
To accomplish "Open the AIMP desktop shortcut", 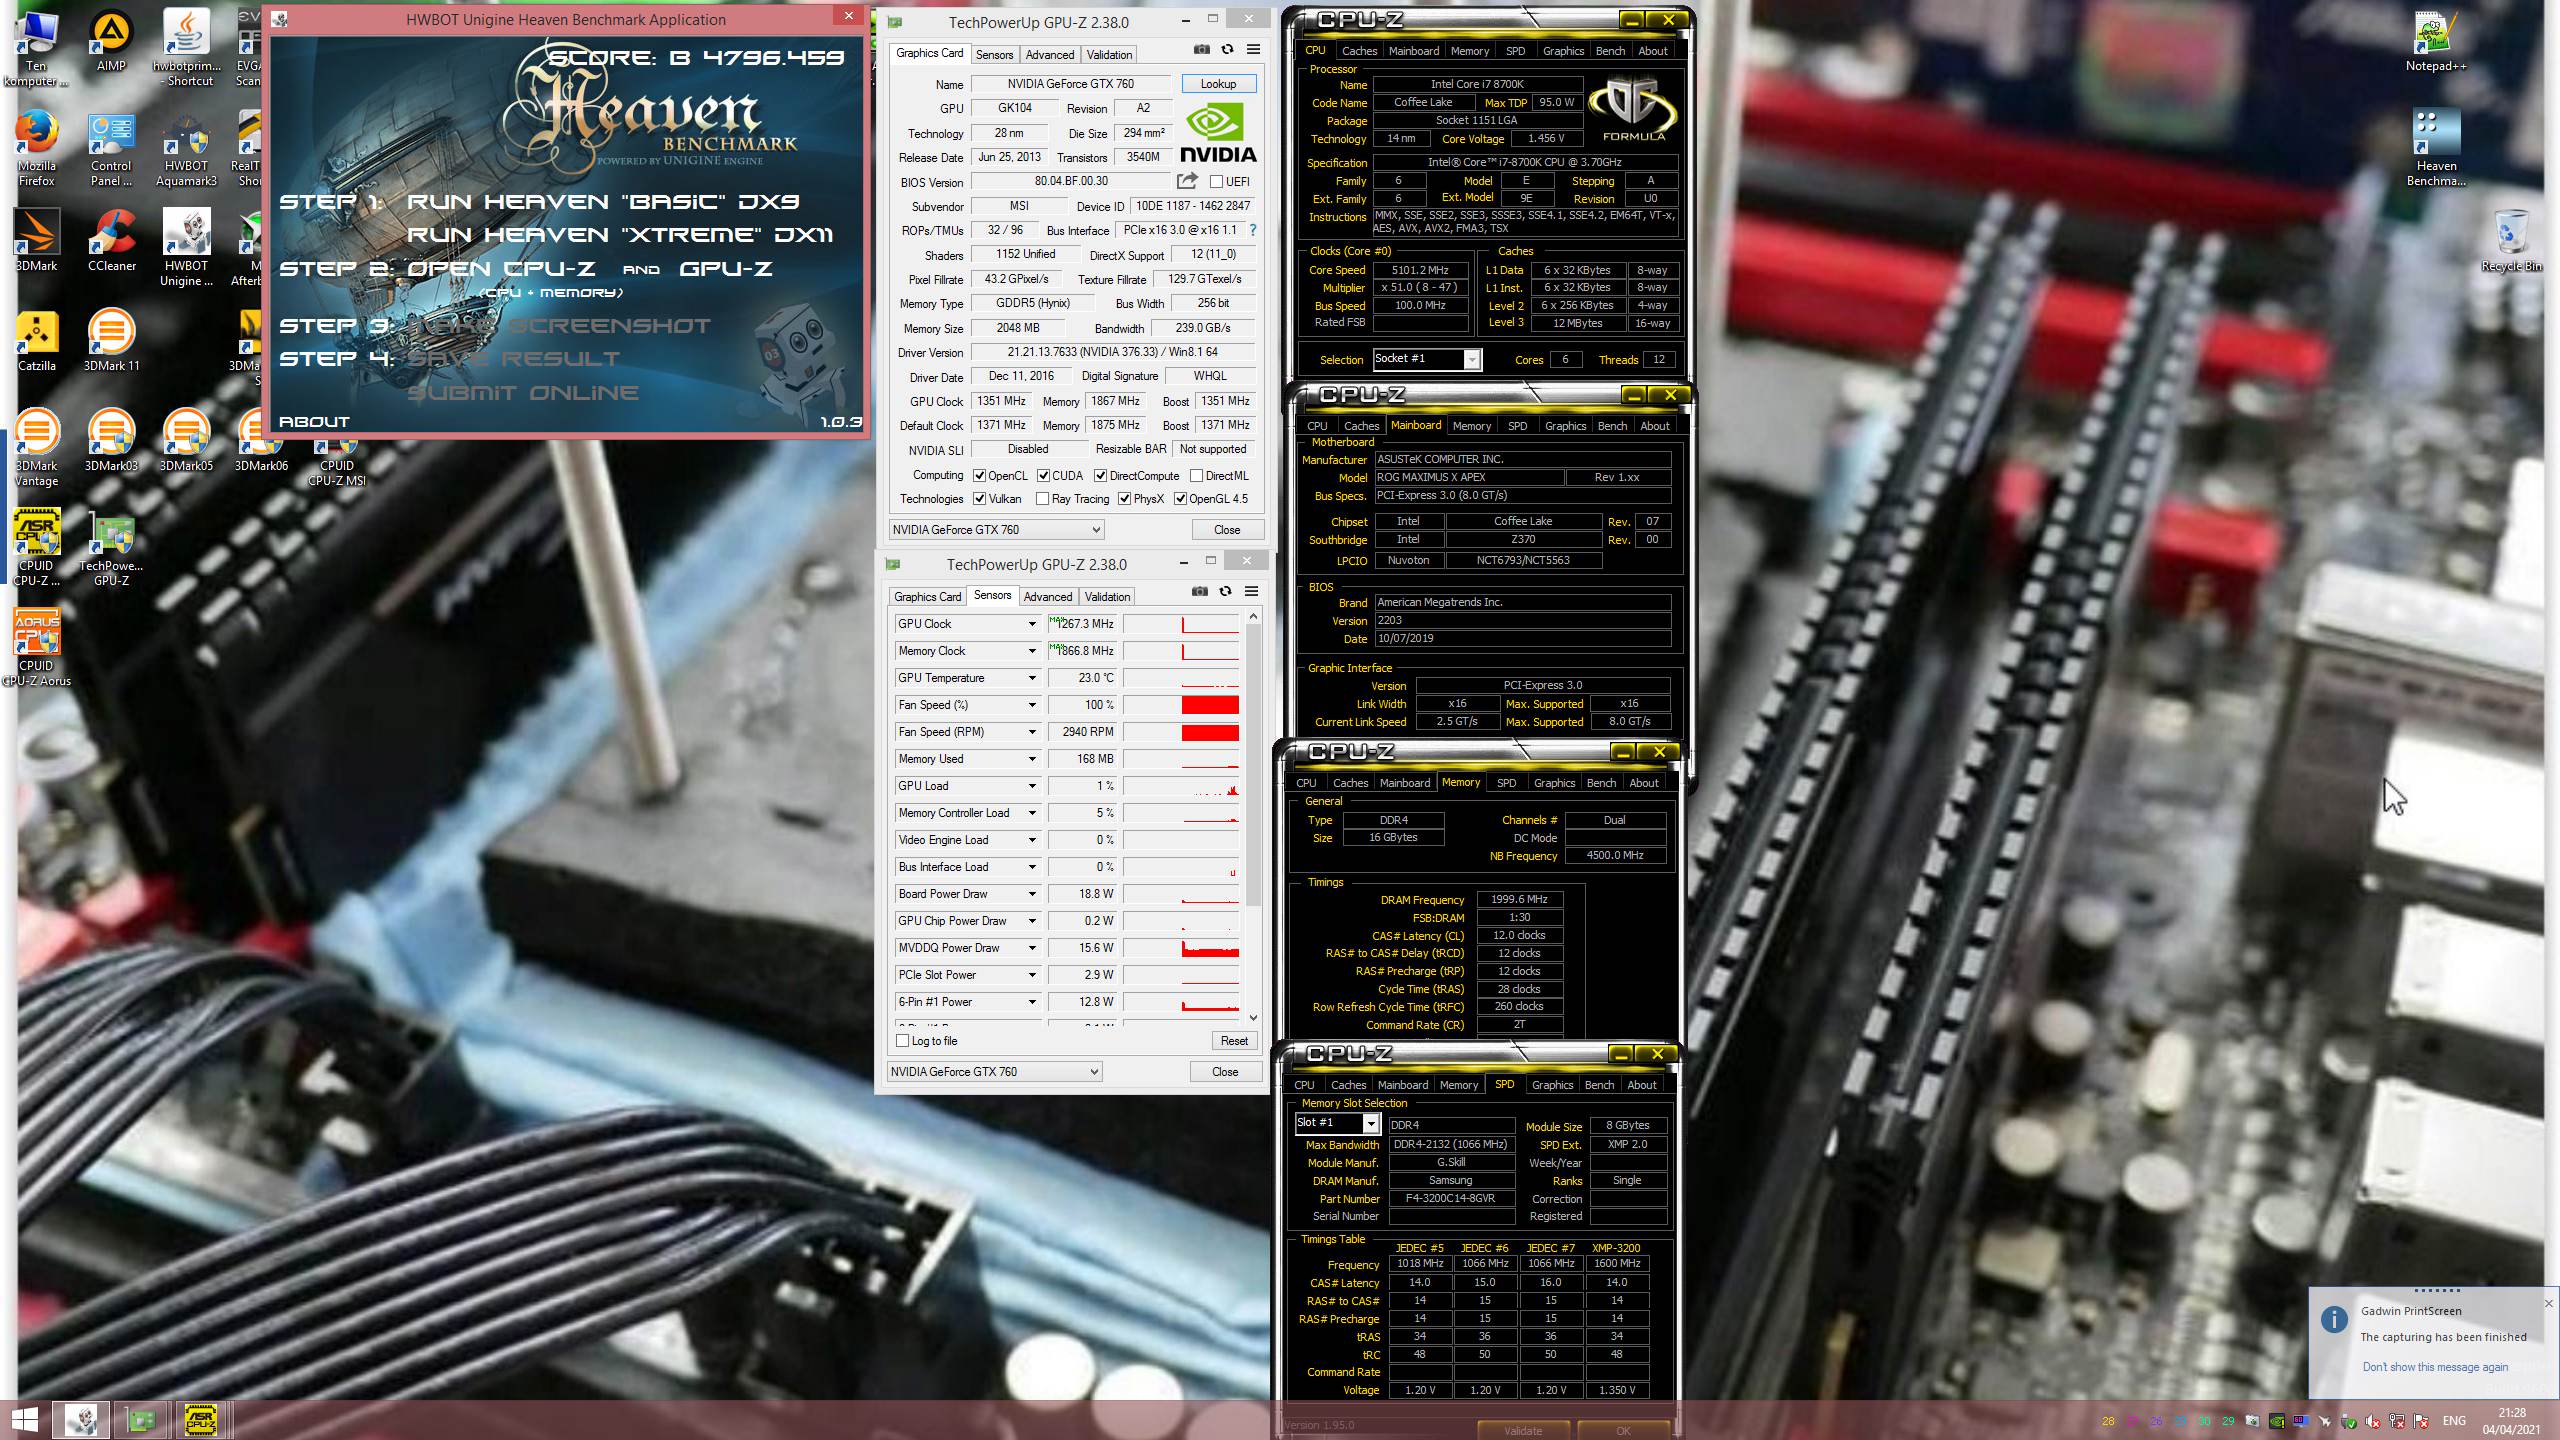I will point(111,41).
